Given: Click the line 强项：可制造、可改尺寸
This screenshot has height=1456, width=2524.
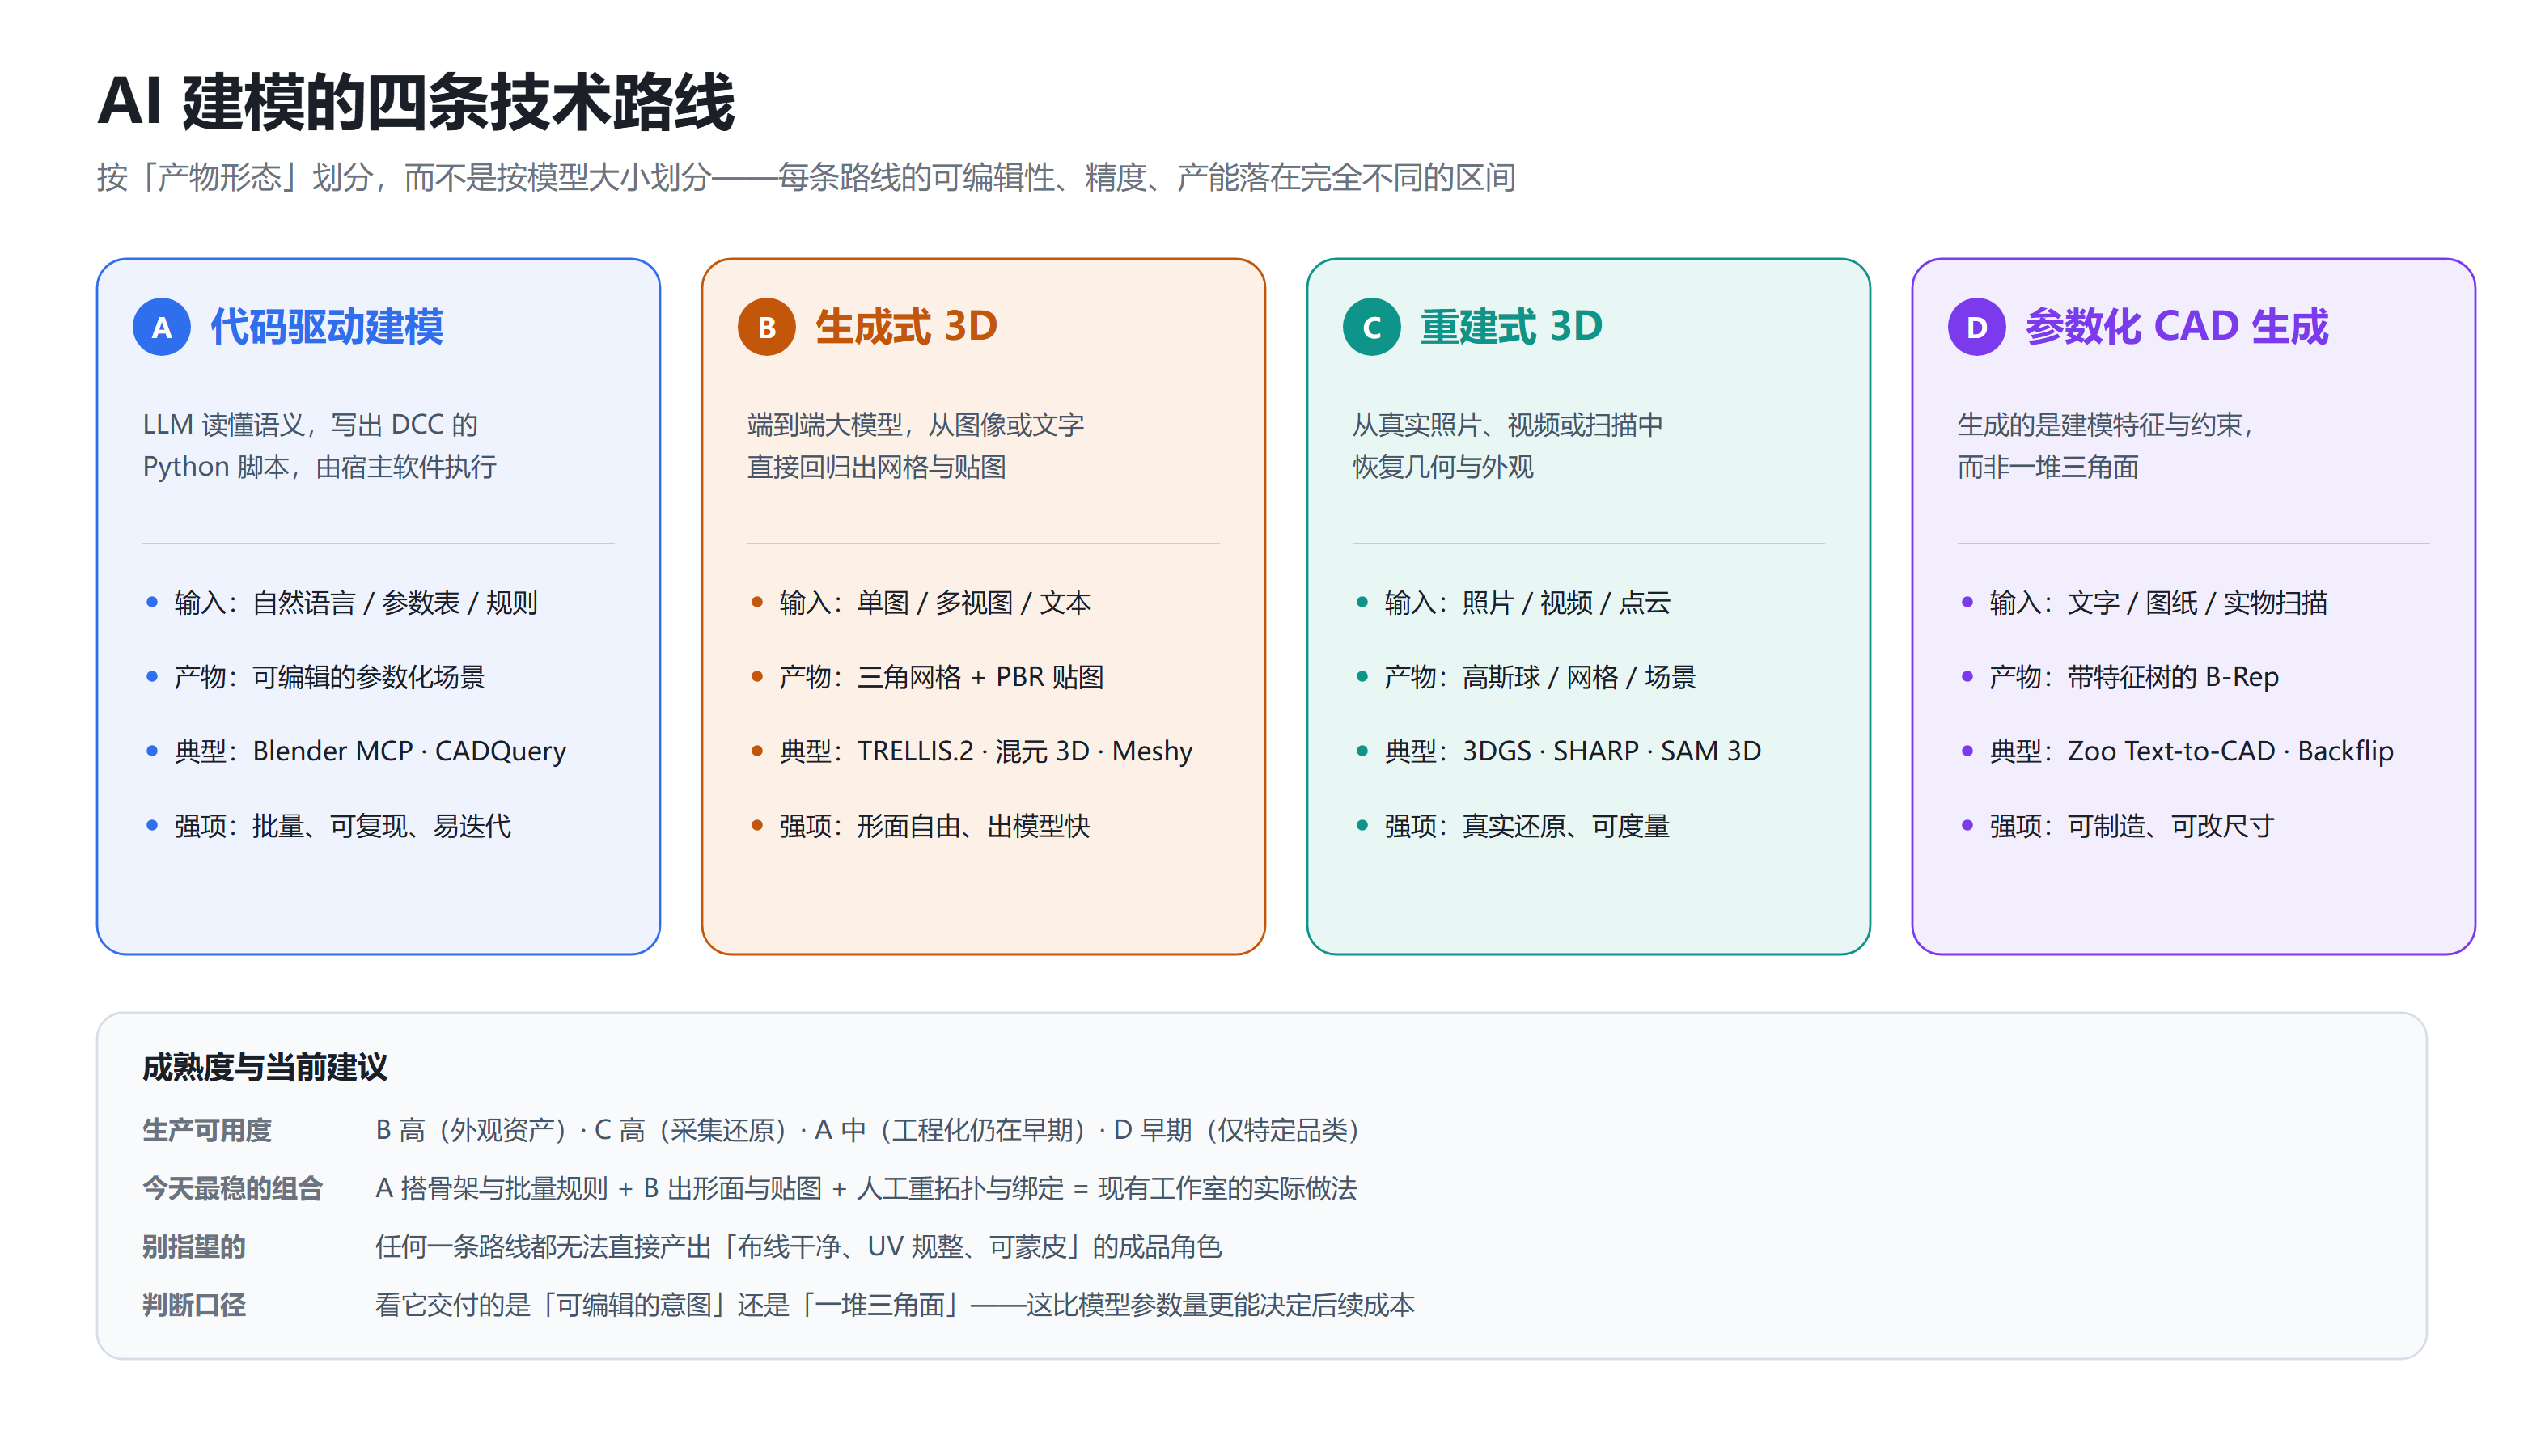Looking at the screenshot, I should click(x=2131, y=826).
